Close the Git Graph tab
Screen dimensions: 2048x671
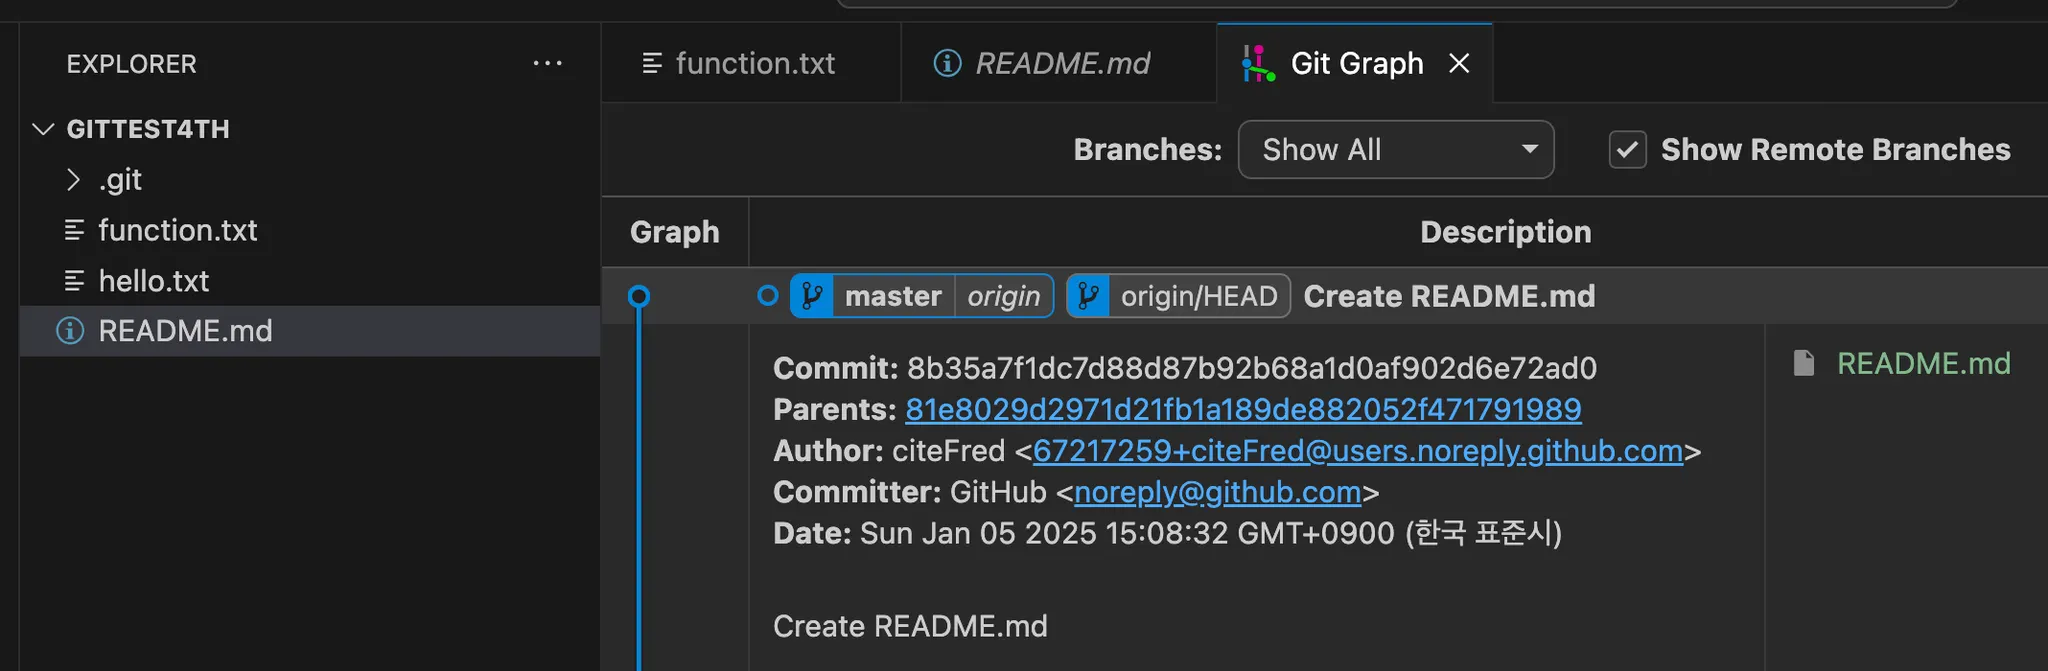click(x=1459, y=64)
